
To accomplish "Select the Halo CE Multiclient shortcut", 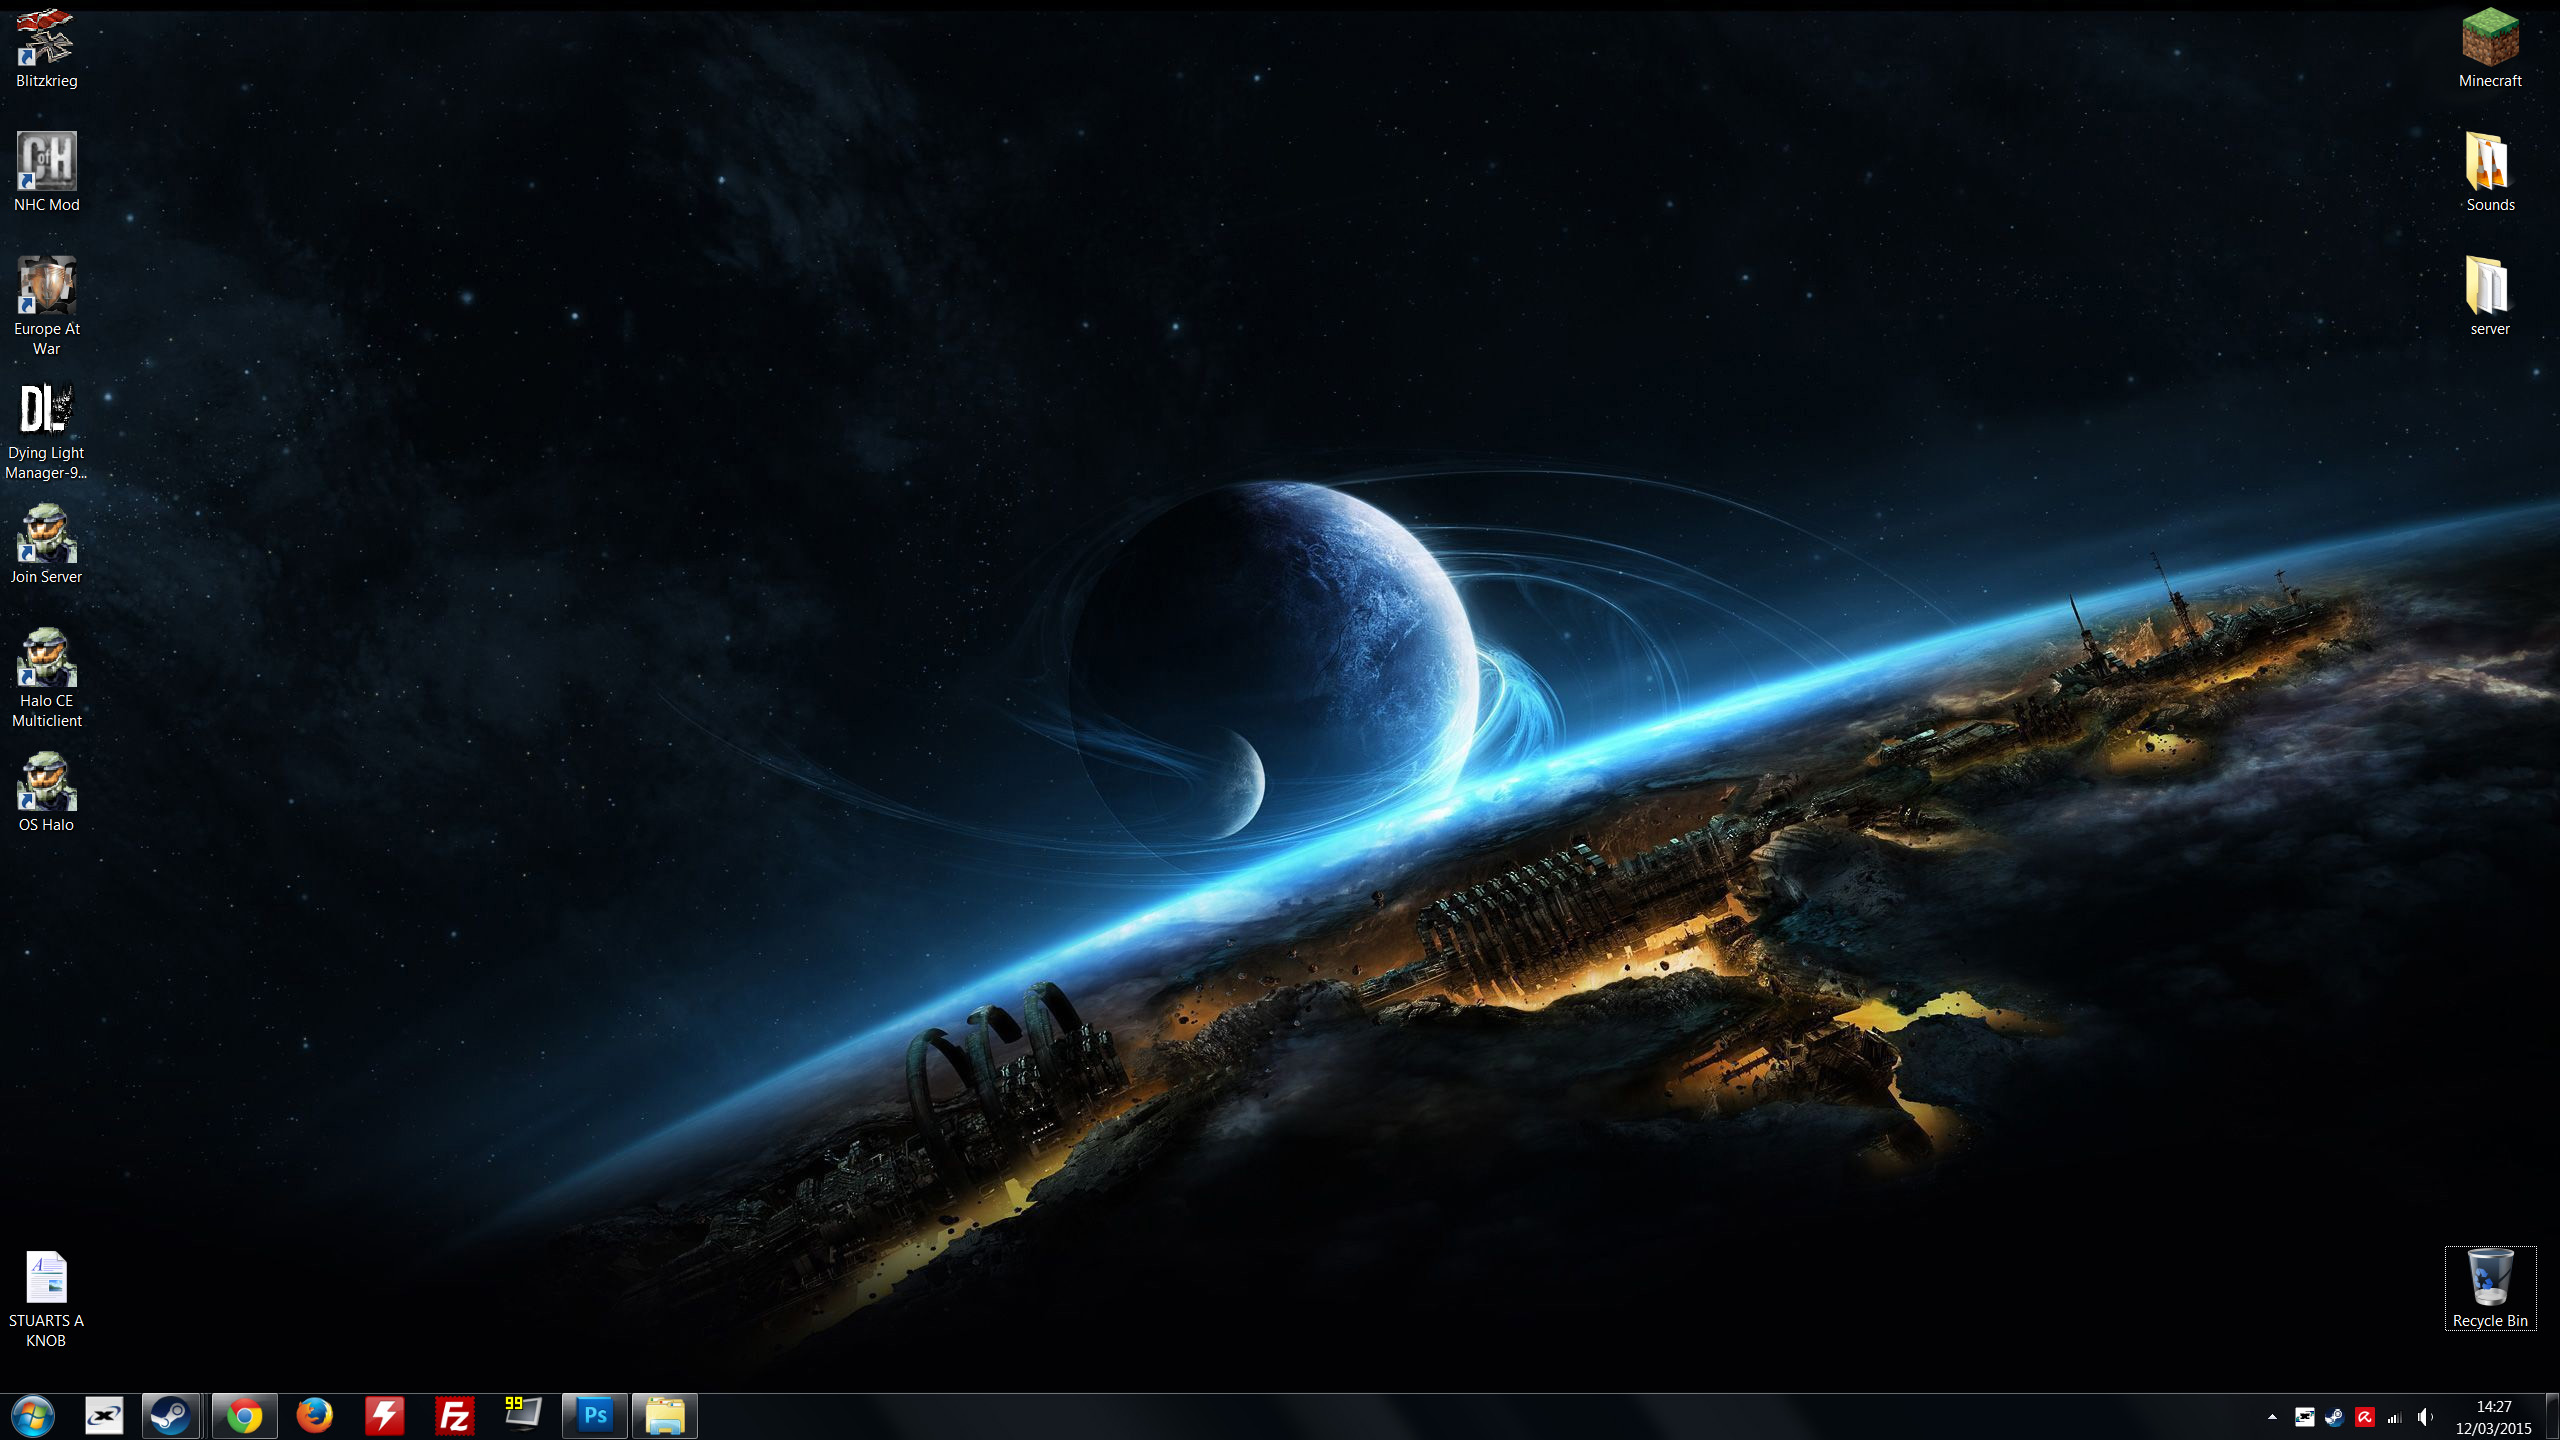I will tap(46, 678).
